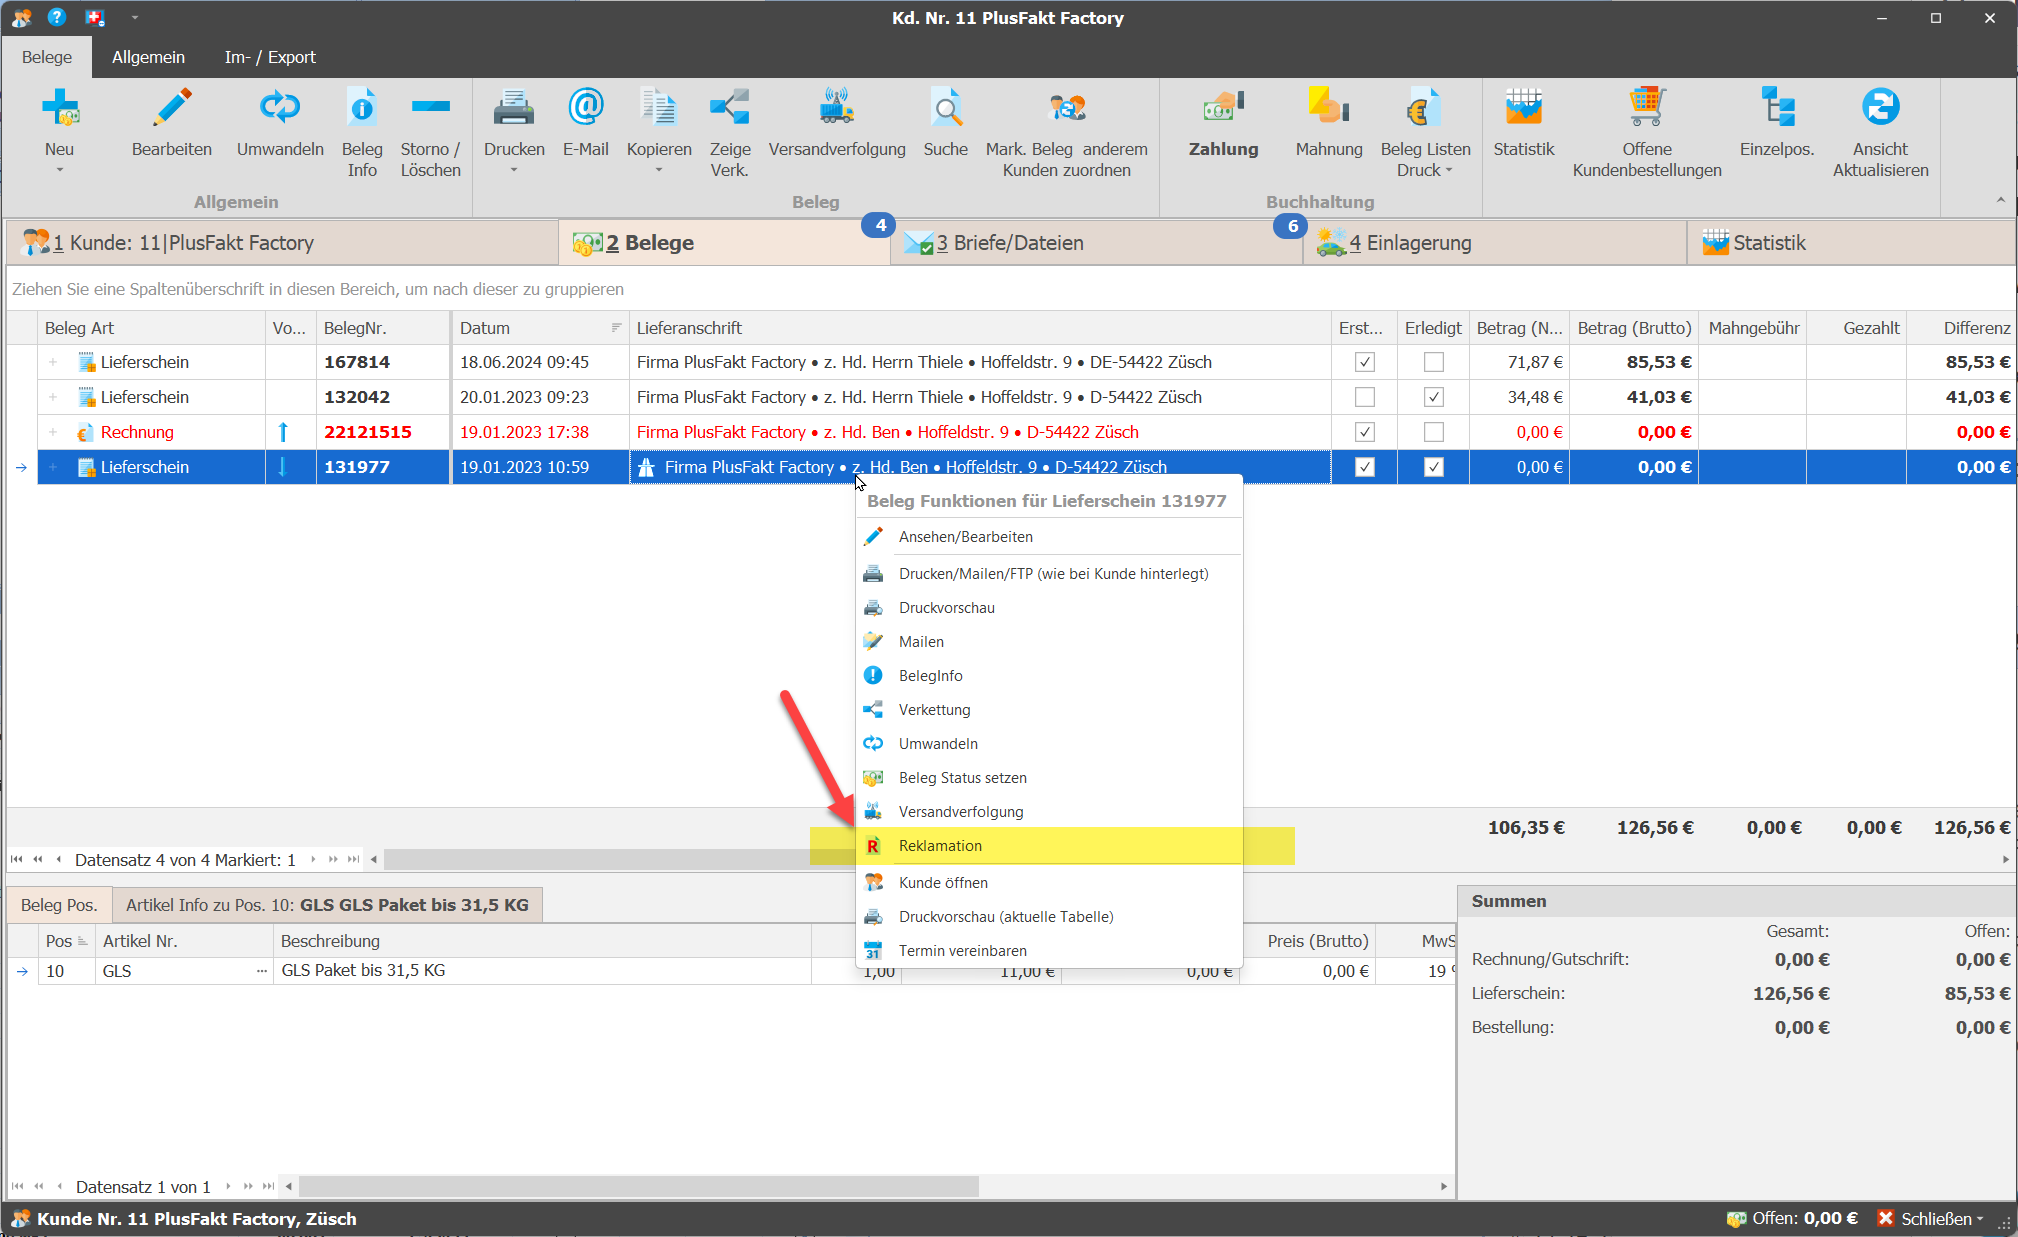This screenshot has width=2018, height=1237.
Task: Open the Drucken dropdown arrow
Action: pyautogui.click(x=514, y=170)
